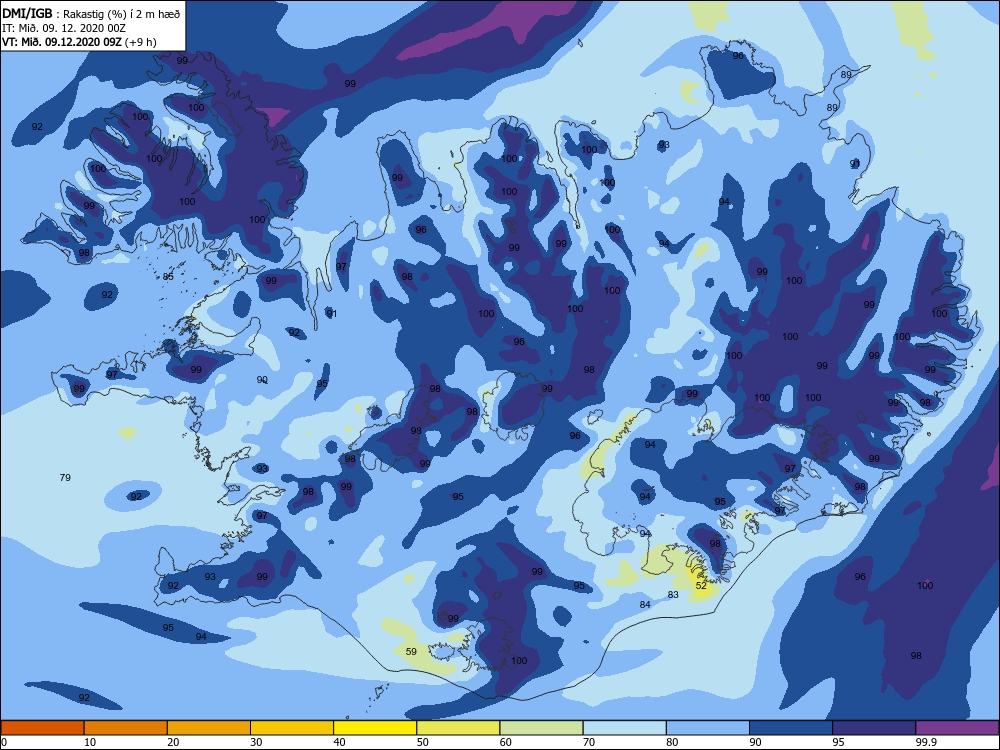Select the '10' legend tick label

90,742
